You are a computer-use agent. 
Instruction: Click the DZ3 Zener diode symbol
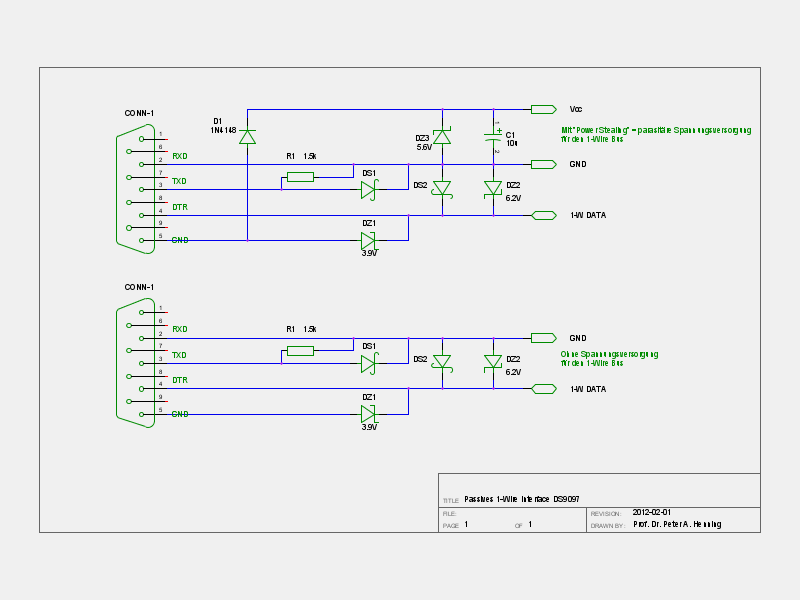click(442, 136)
